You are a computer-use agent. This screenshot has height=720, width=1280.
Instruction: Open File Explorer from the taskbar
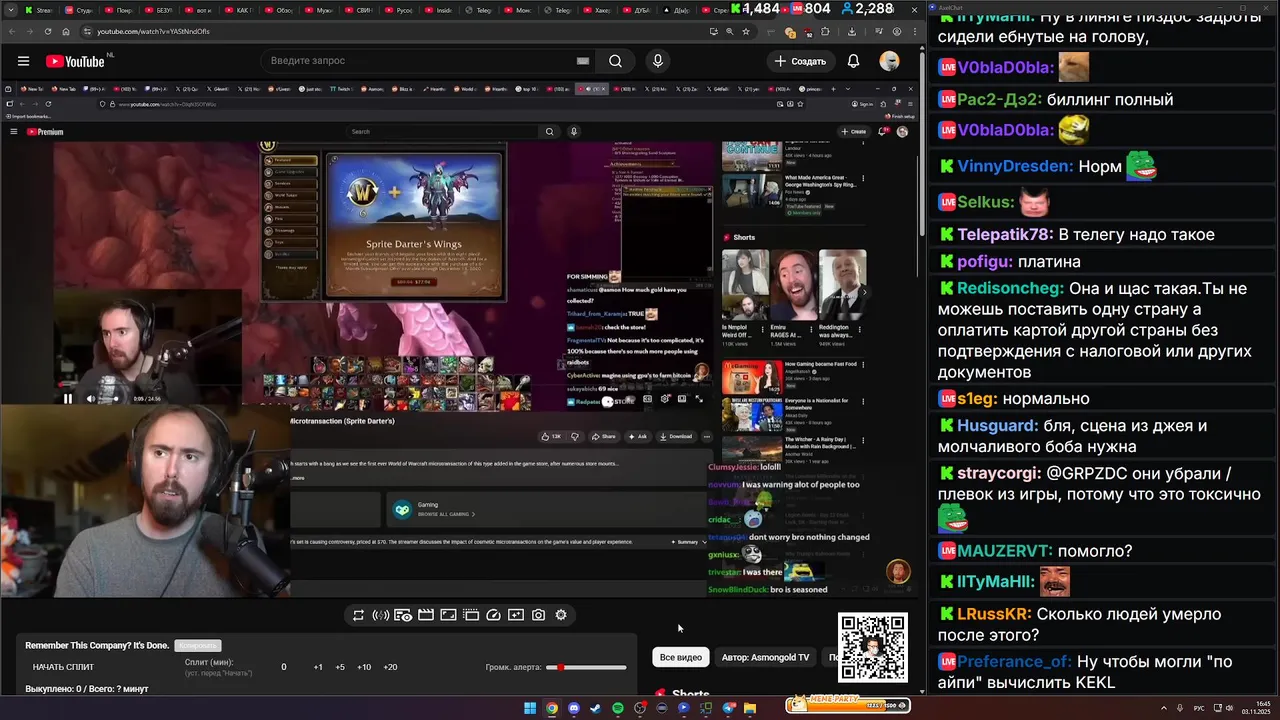point(750,708)
